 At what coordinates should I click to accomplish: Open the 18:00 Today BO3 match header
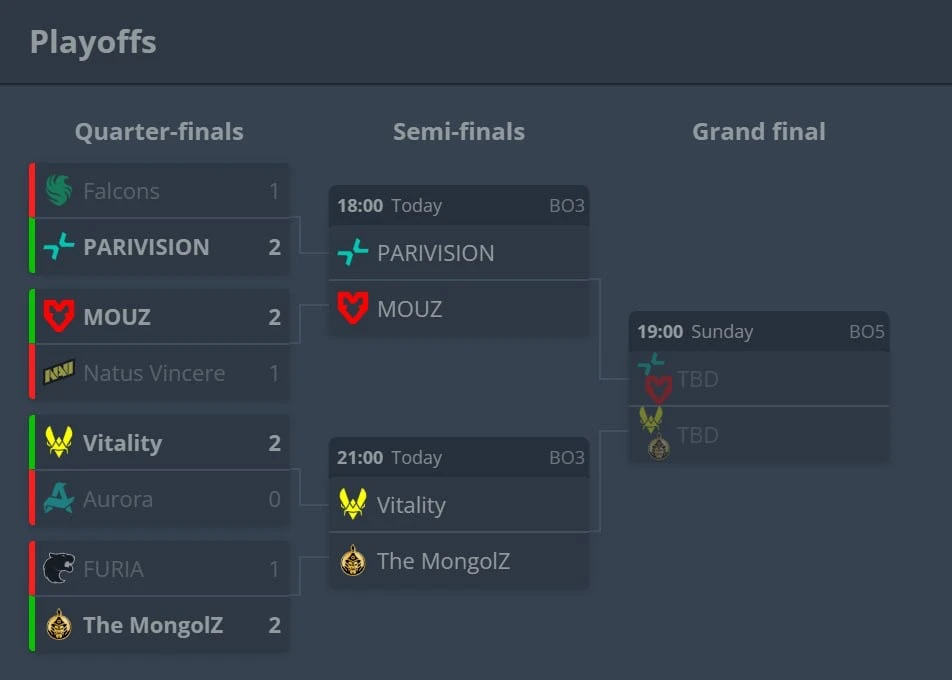click(459, 206)
